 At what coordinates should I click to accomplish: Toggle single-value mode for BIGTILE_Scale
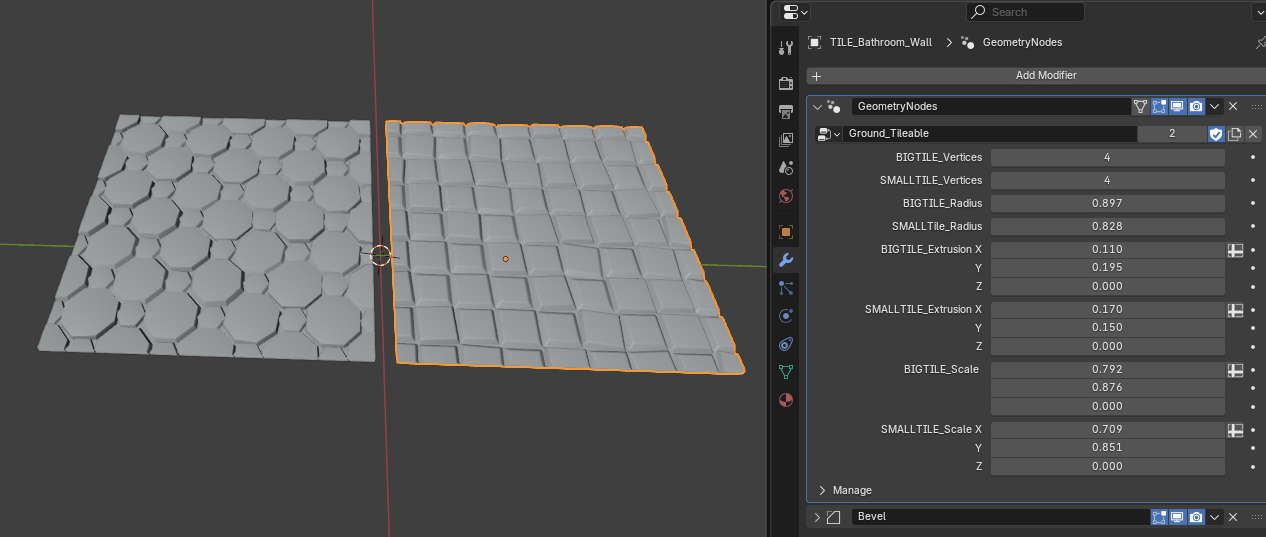pos(1235,369)
